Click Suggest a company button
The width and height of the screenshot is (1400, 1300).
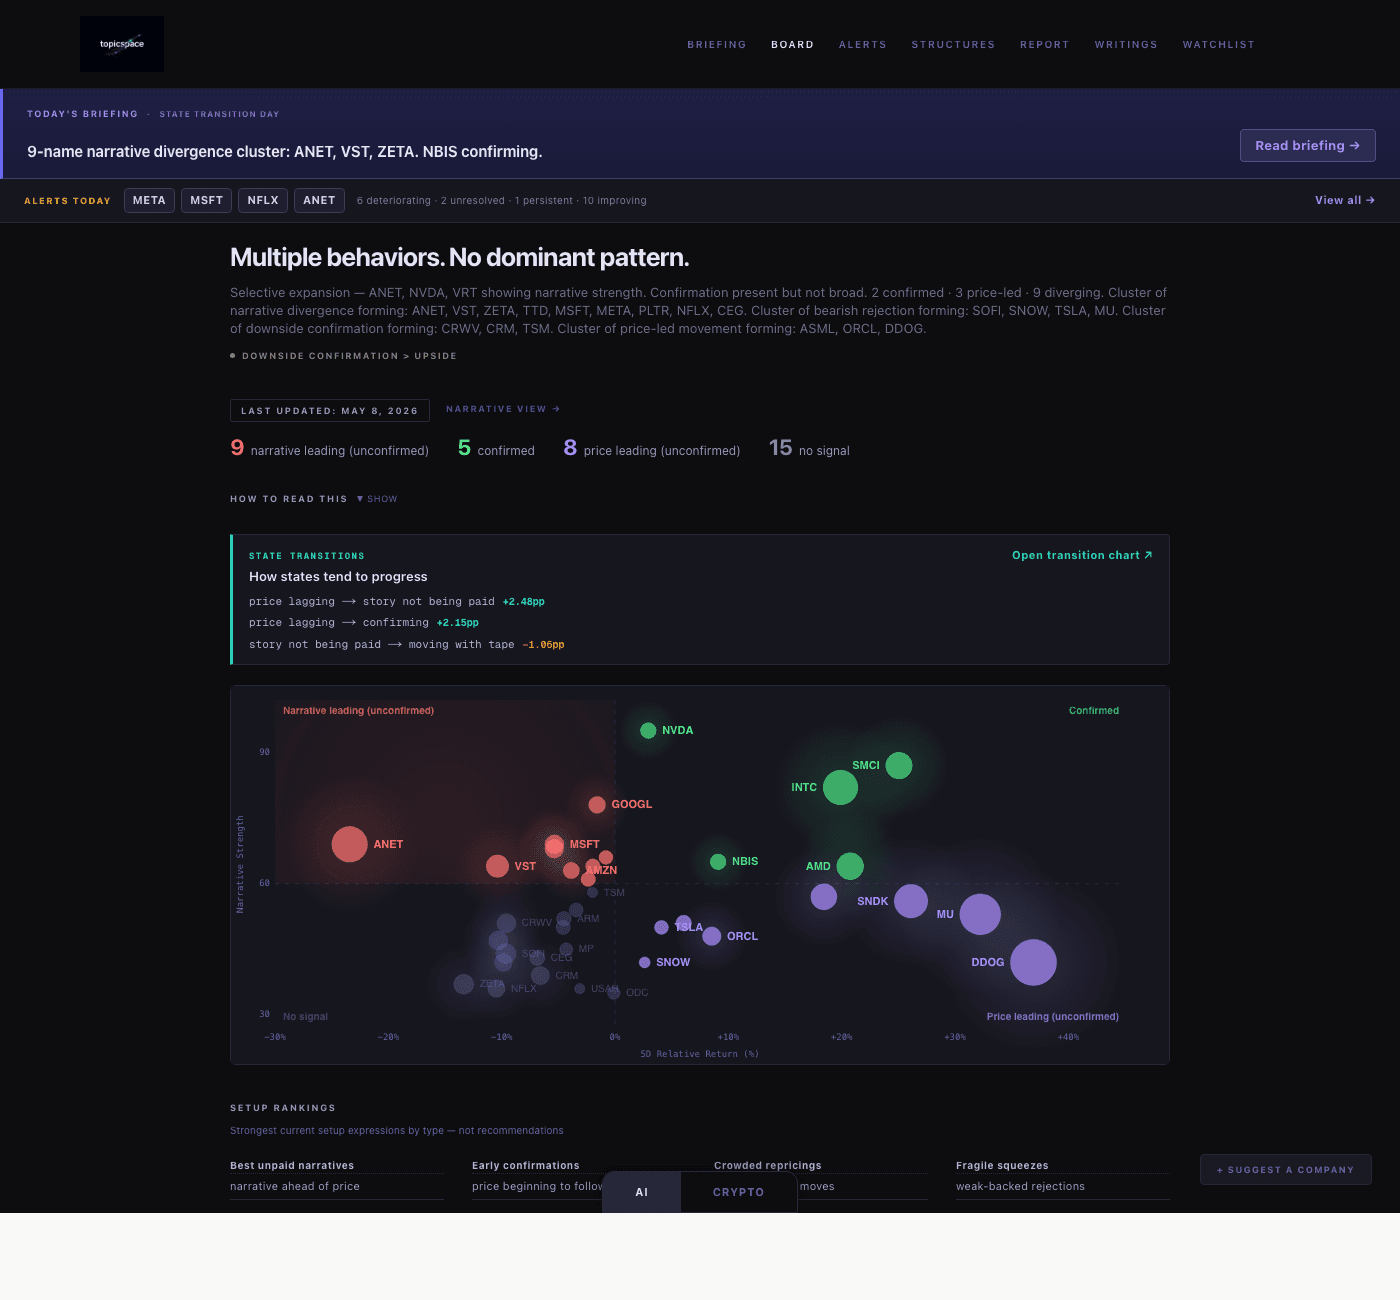pyautogui.click(x=1285, y=1170)
